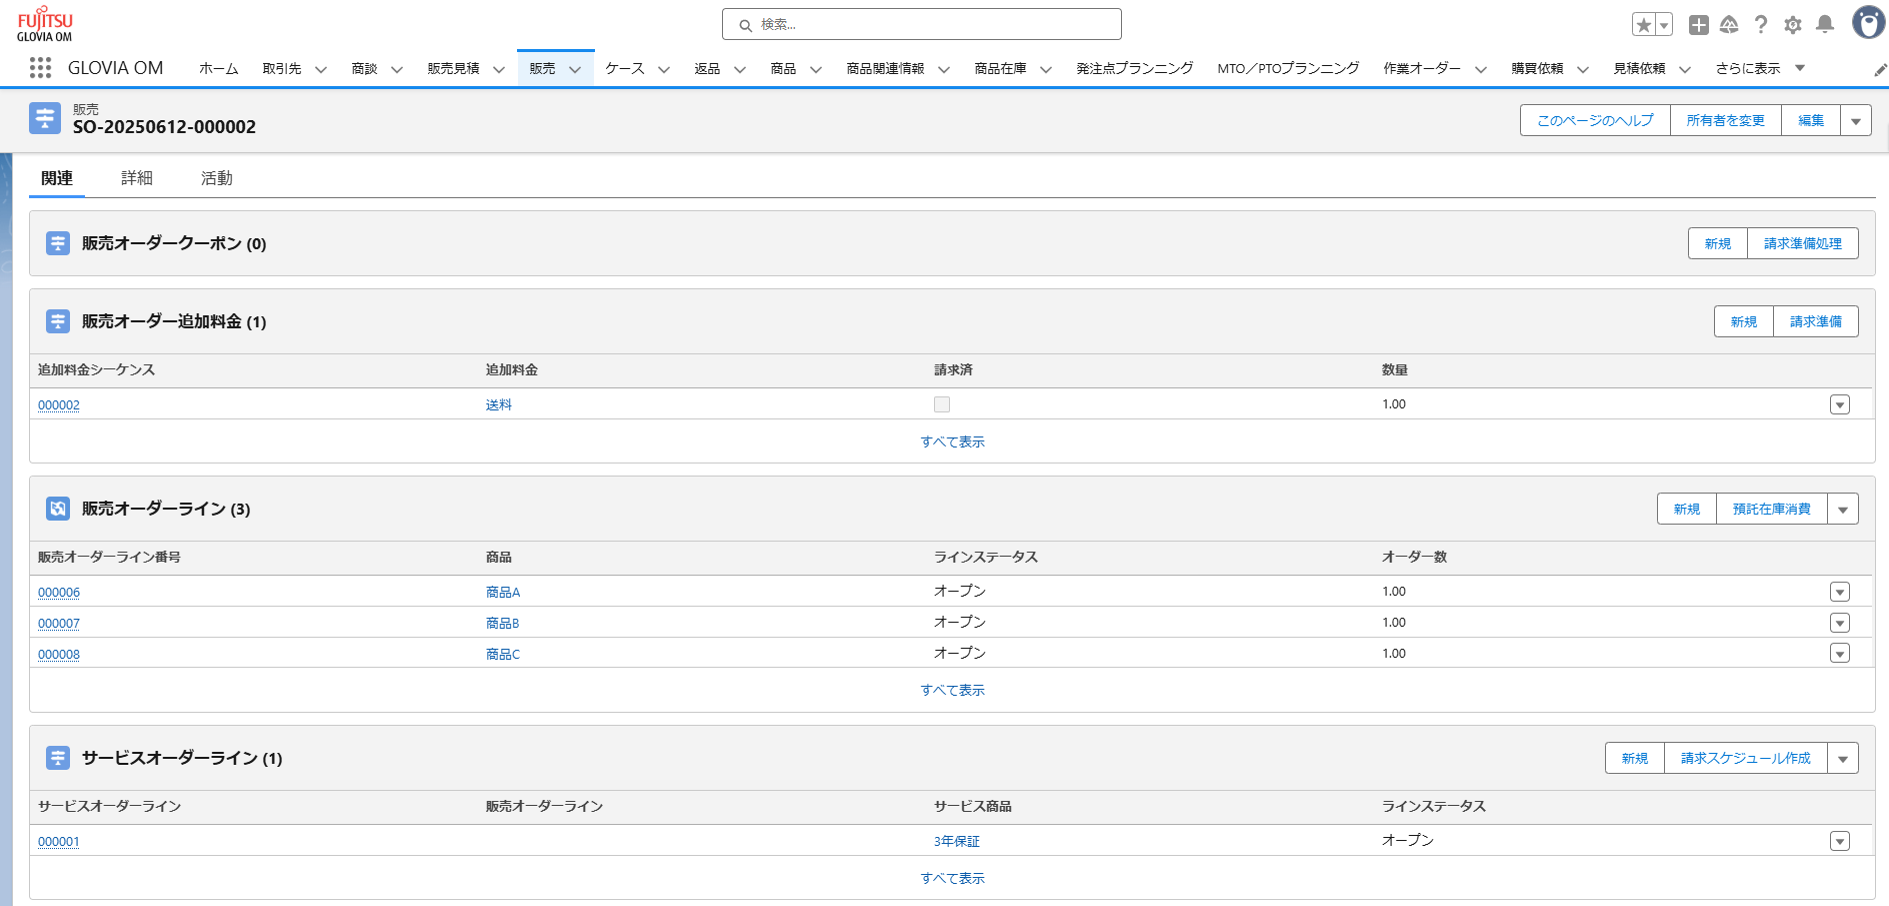Open row actions for line 000007
The width and height of the screenshot is (1889, 906).
click(x=1840, y=623)
